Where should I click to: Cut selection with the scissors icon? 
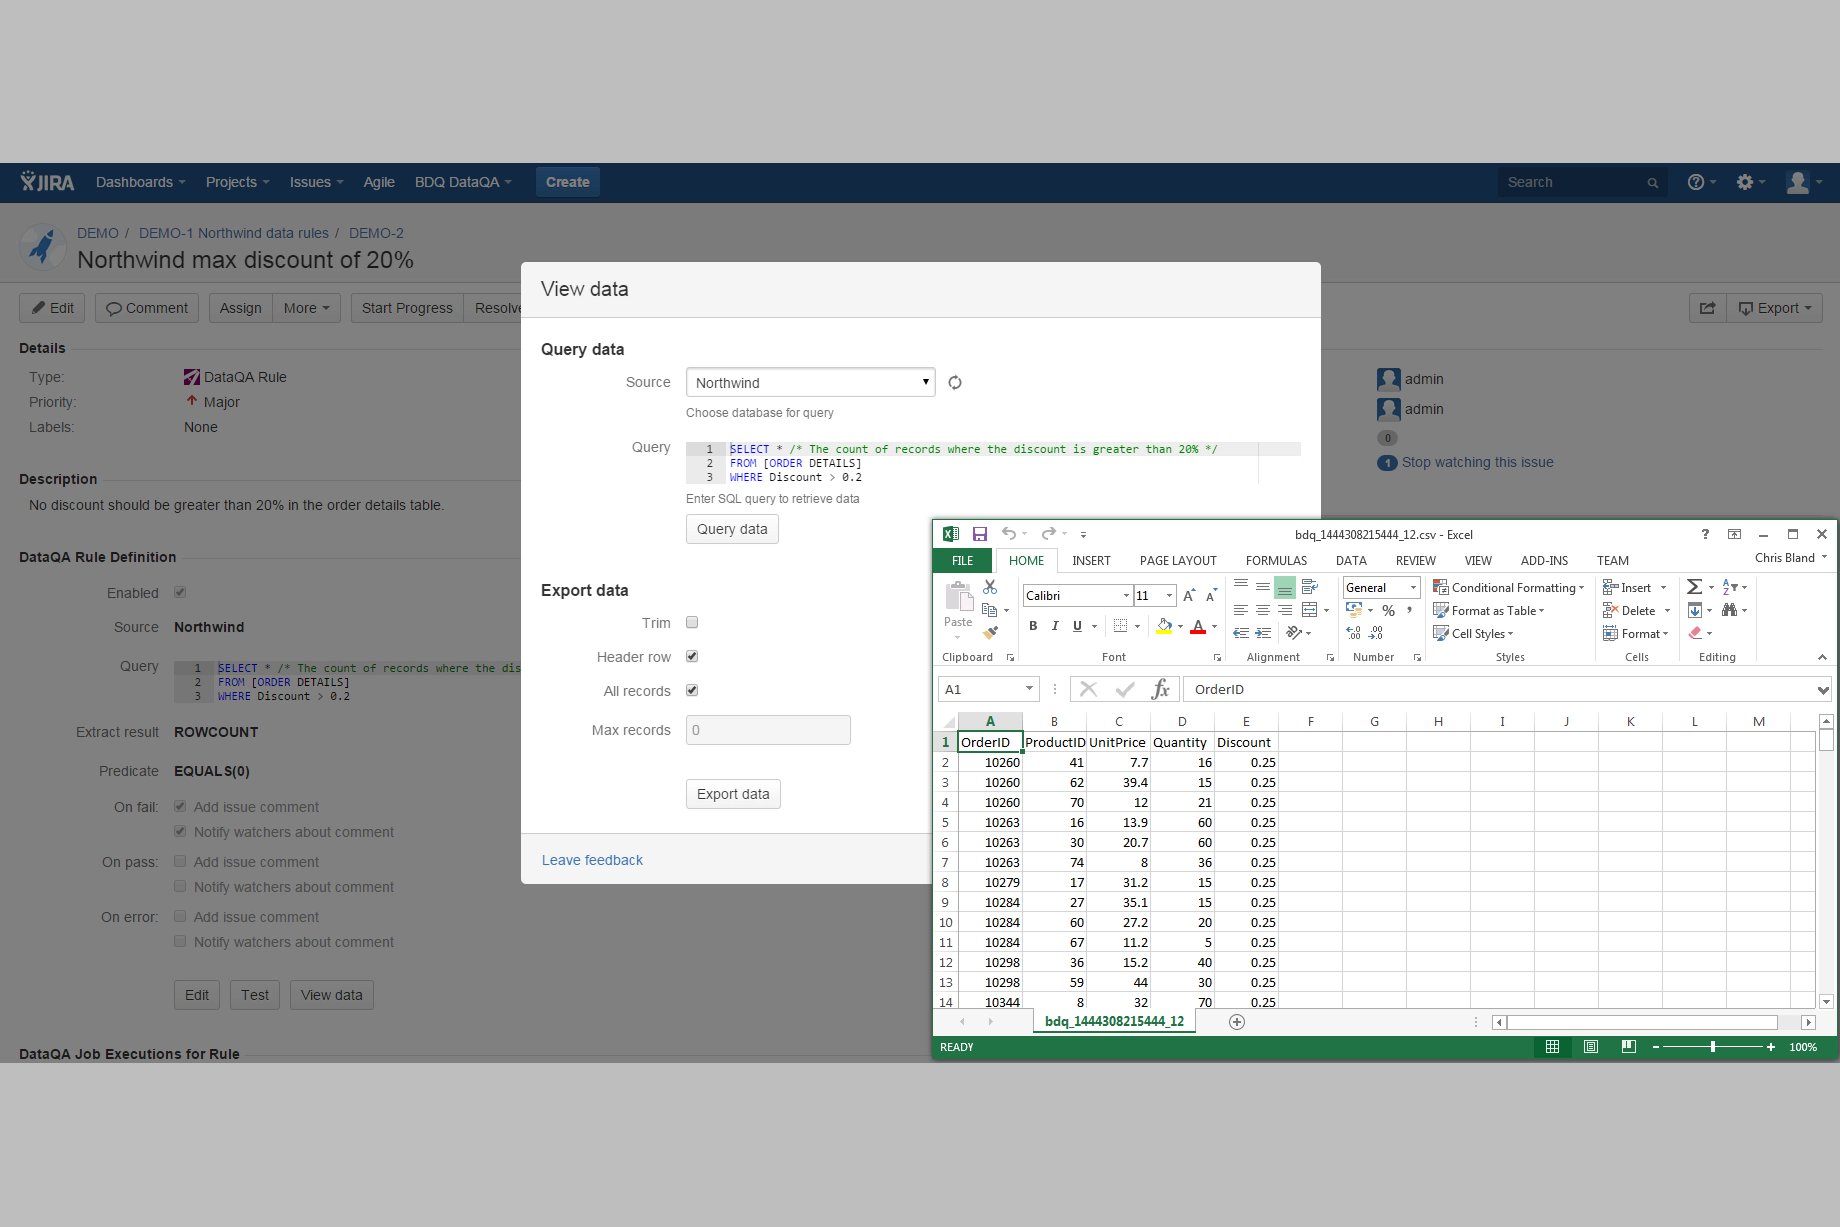990,587
